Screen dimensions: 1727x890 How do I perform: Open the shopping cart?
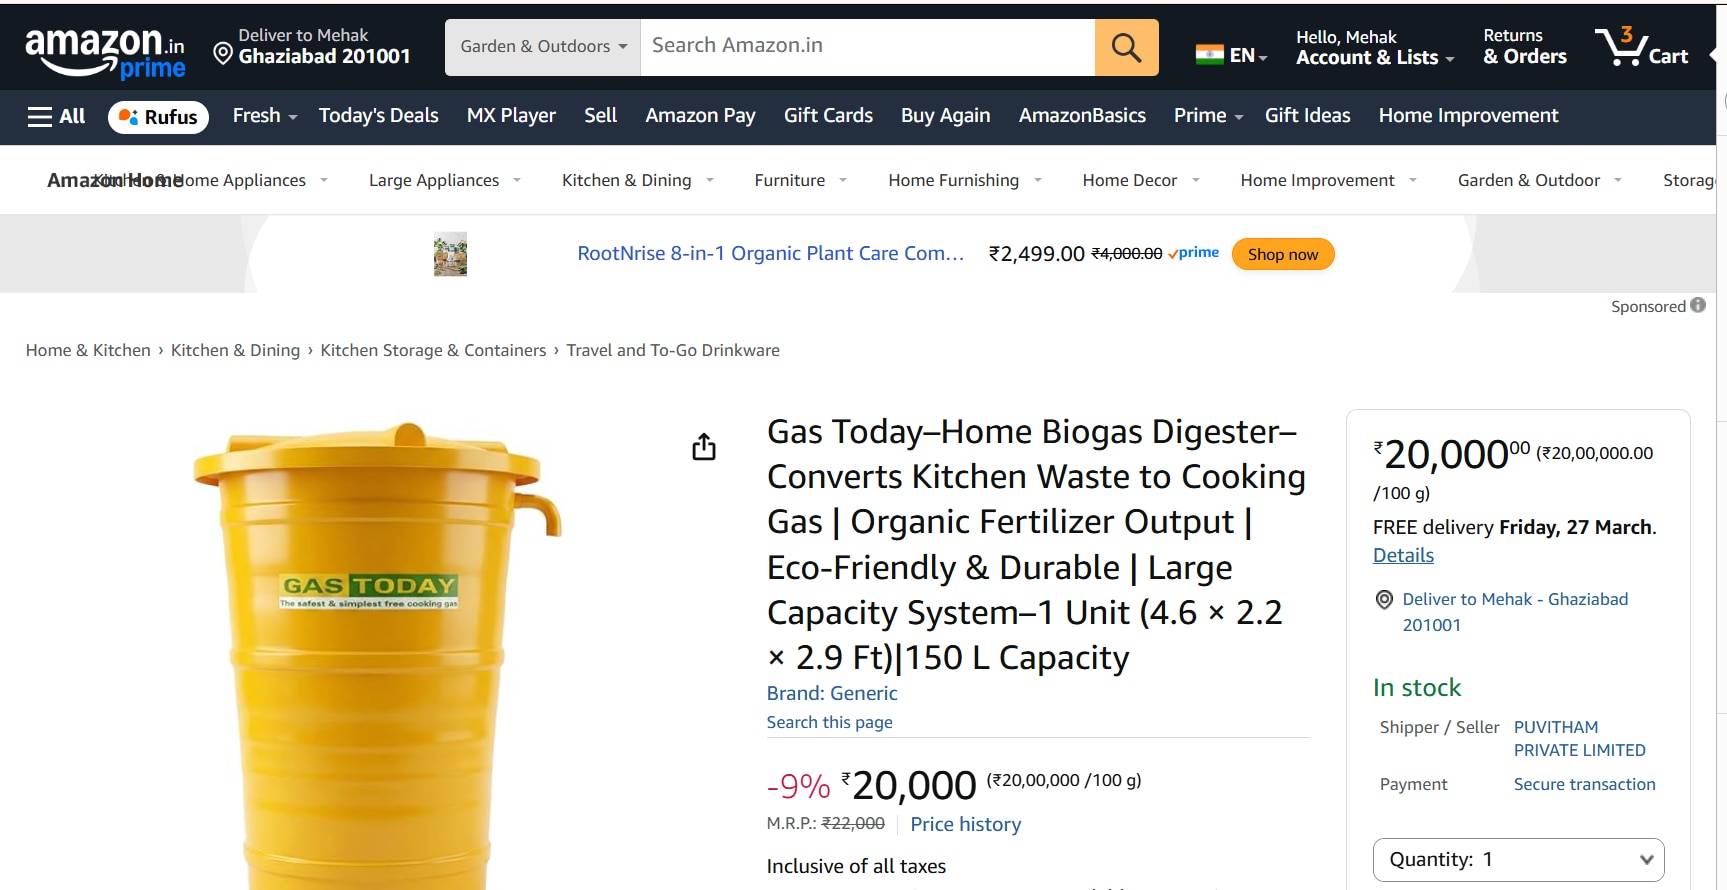pos(1641,47)
